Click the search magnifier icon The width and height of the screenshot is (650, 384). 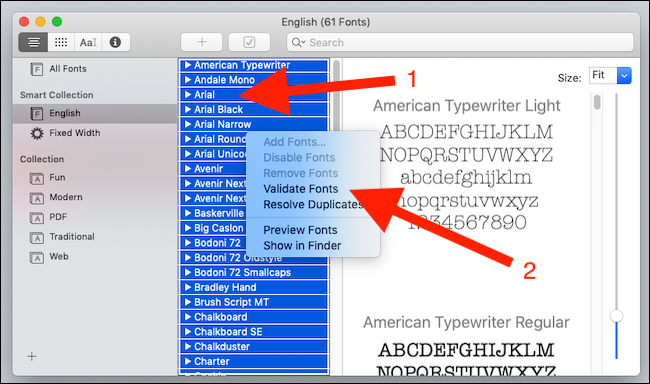(298, 42)
